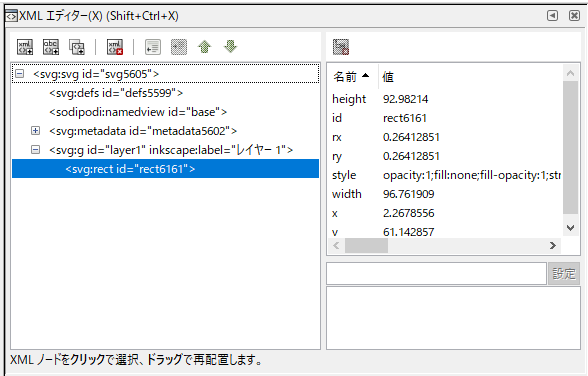Viewport: 588px width, 376px height.
Task: Click the XML editor panel title icon
Action: coord(11,16)
